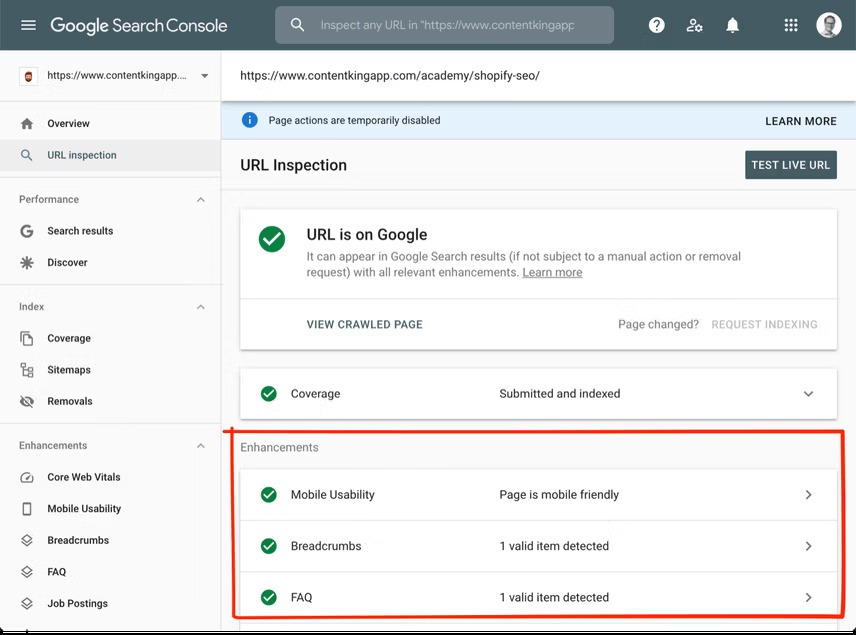Open the Google apps grid icon
Viewport: 856px width, 635px height.
(x=790, y=25)
